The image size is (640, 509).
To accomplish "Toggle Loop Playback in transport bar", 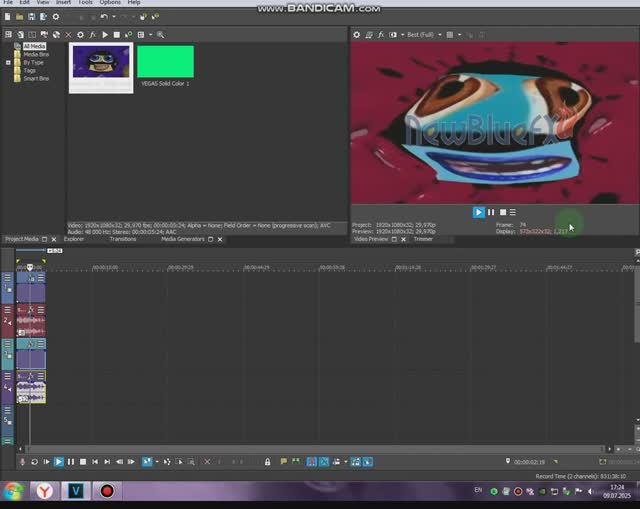I will [x=34, y=462].
